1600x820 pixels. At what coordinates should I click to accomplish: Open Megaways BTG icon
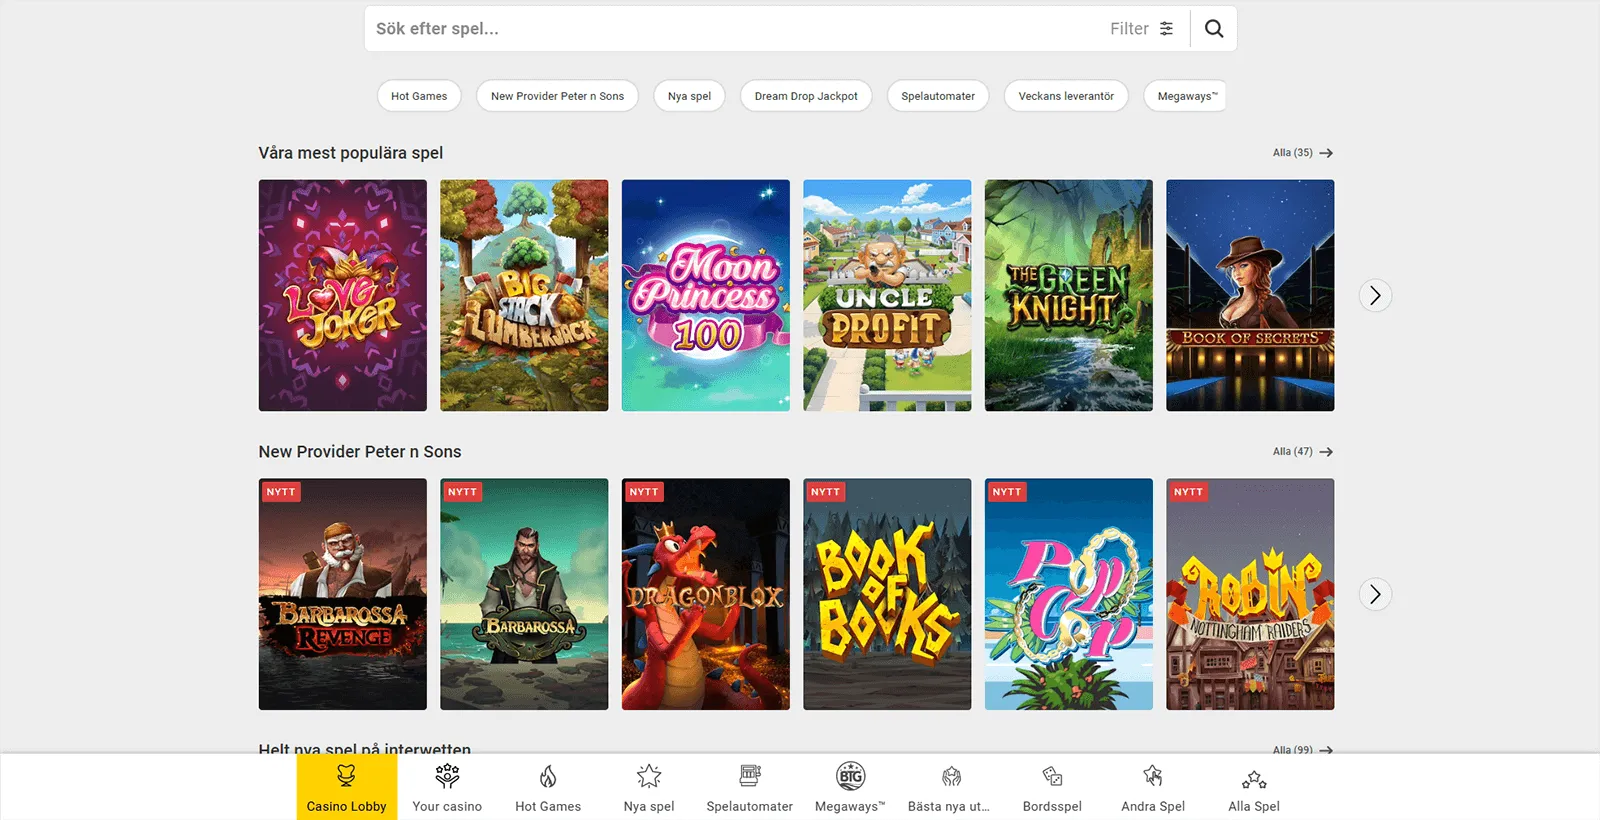(x=850, y=776)
